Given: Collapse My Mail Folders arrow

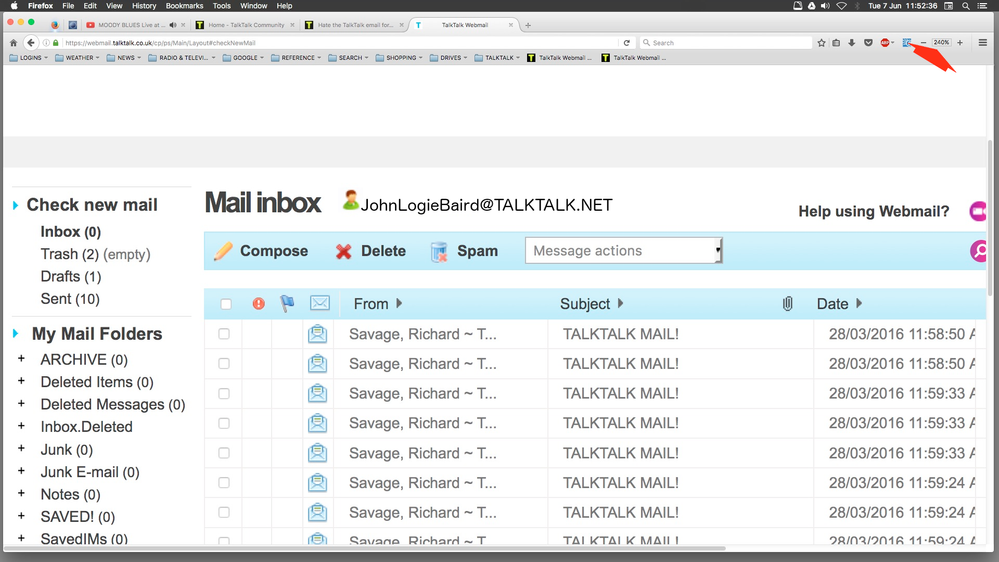Looking at the screenshot, I should [x=15, y=333].
